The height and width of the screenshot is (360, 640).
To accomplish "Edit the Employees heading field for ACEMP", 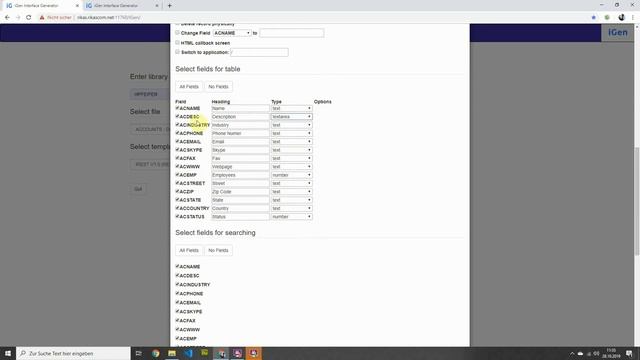I will coord(240,175).
